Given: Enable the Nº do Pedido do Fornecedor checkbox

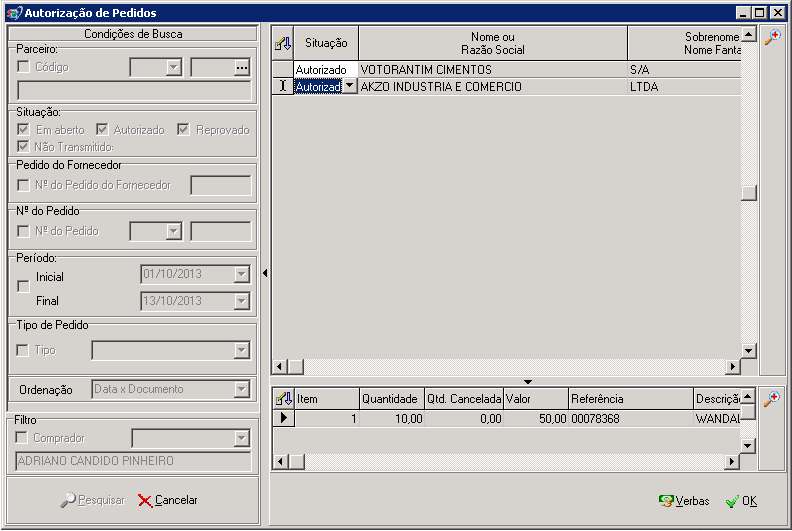Looking at the screenshot, I should click(x=23, y=185).
